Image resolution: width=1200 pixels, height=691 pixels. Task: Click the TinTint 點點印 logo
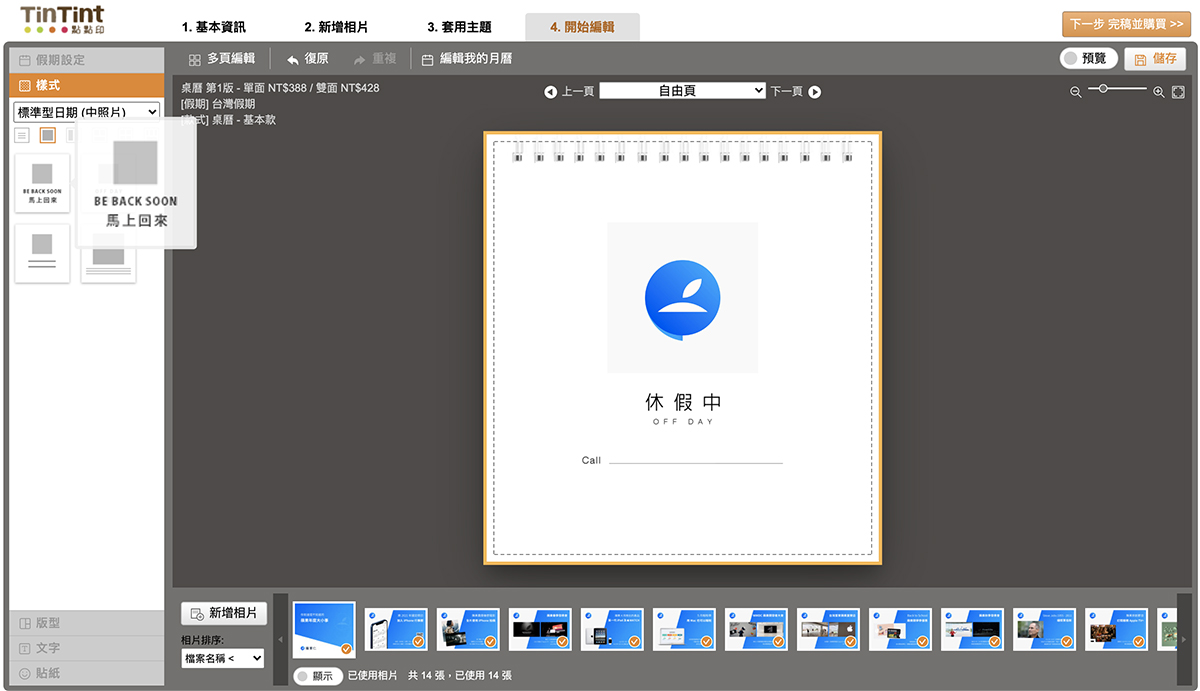click(x=60, y=19)
